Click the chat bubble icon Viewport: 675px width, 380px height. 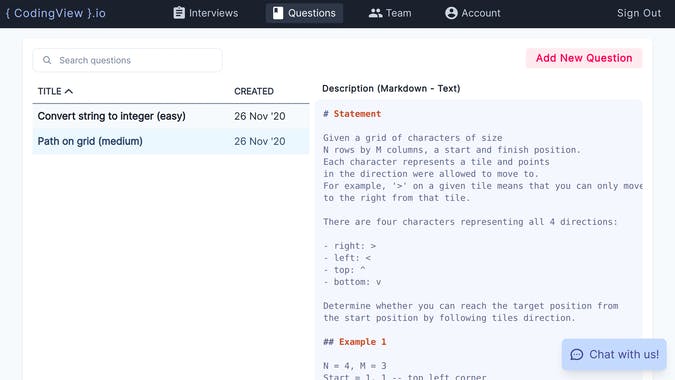click(x=577, y=355)
